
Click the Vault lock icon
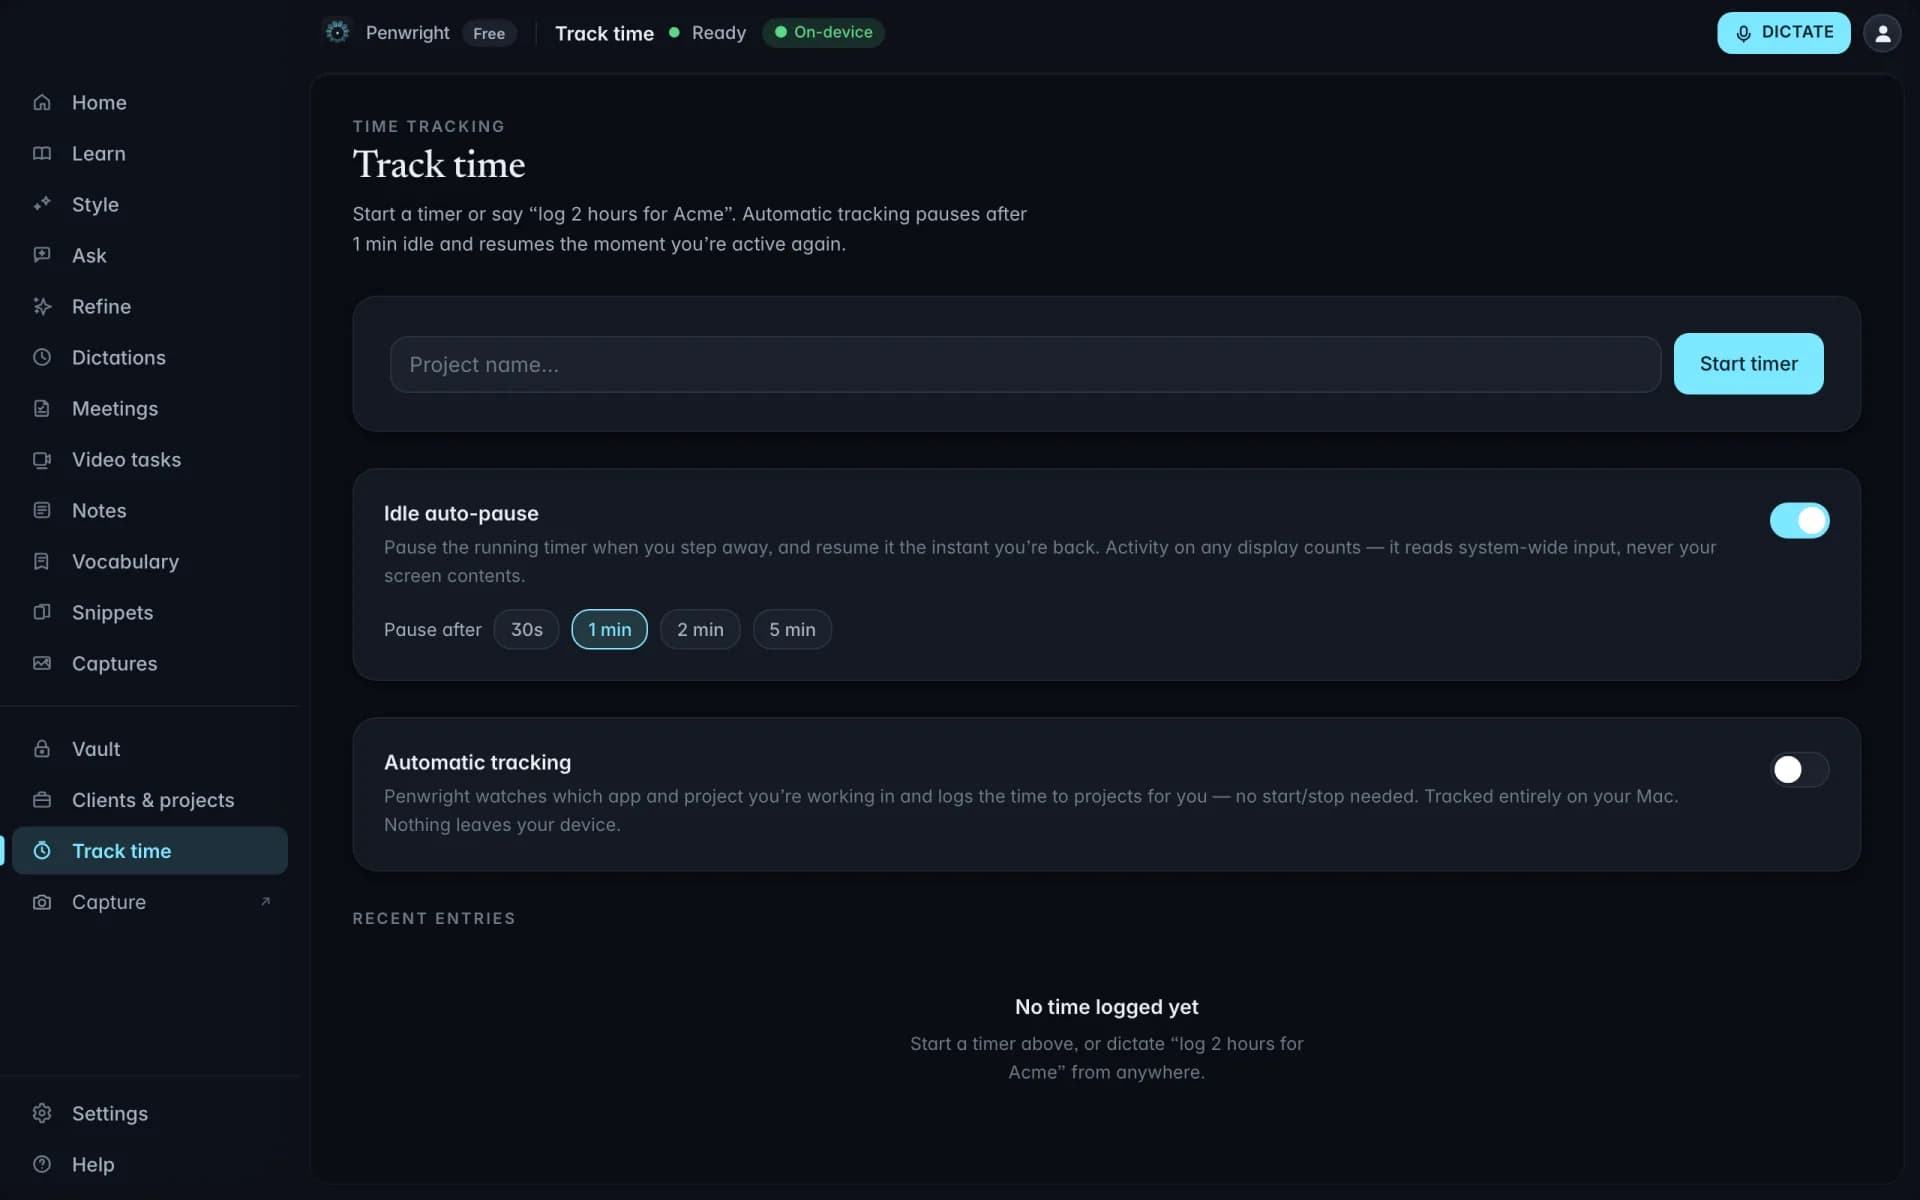[x=42, y=748]
